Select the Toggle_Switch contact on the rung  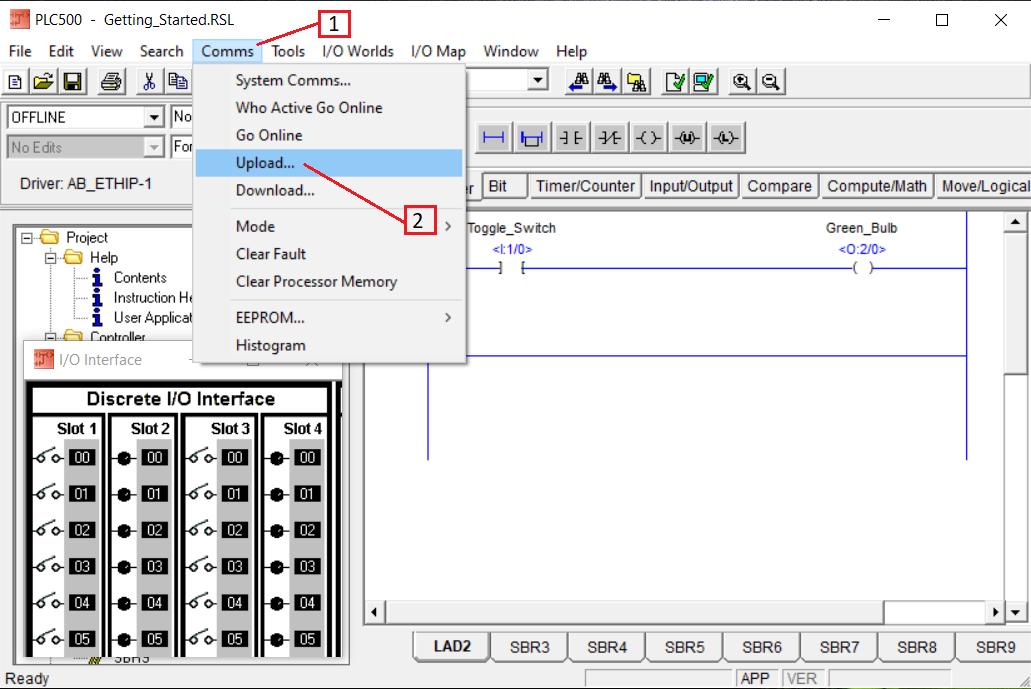point(512,268)
